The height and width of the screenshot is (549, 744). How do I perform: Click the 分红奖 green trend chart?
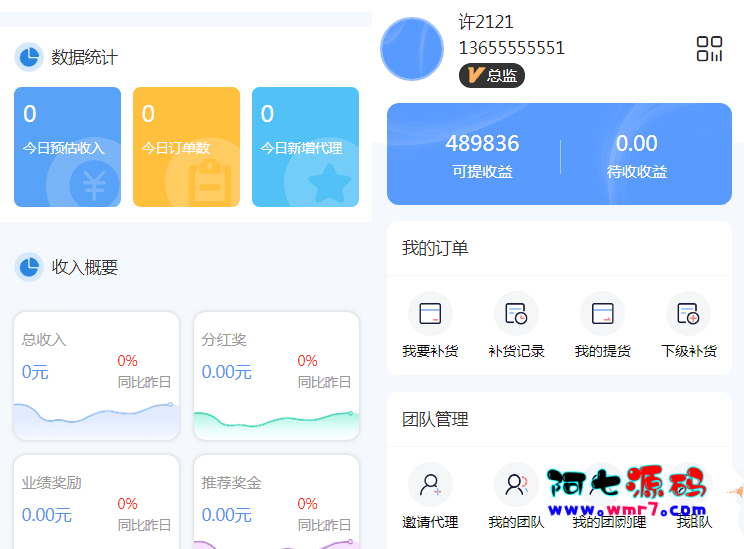277,425
